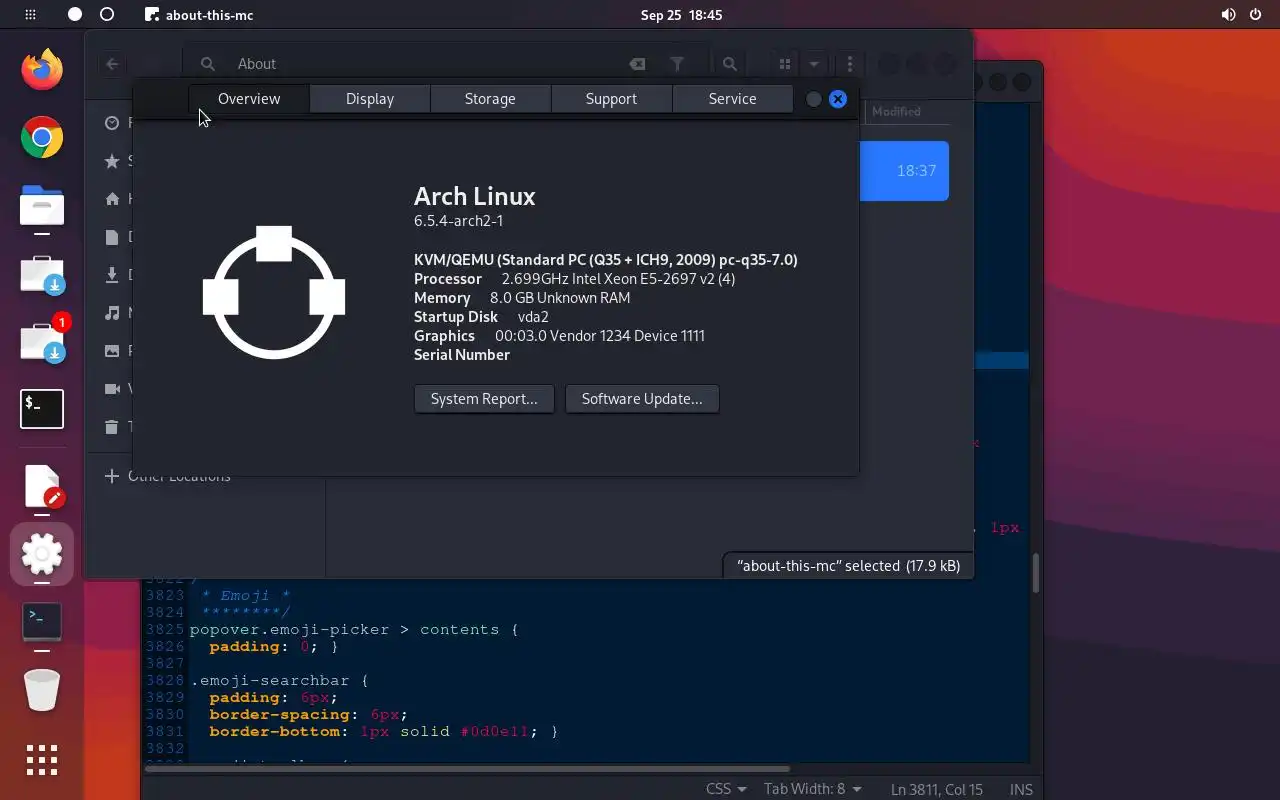This screenshot has width=1280, height=800.
Task: Clear the About search text in Files
Action: [637, 64]
